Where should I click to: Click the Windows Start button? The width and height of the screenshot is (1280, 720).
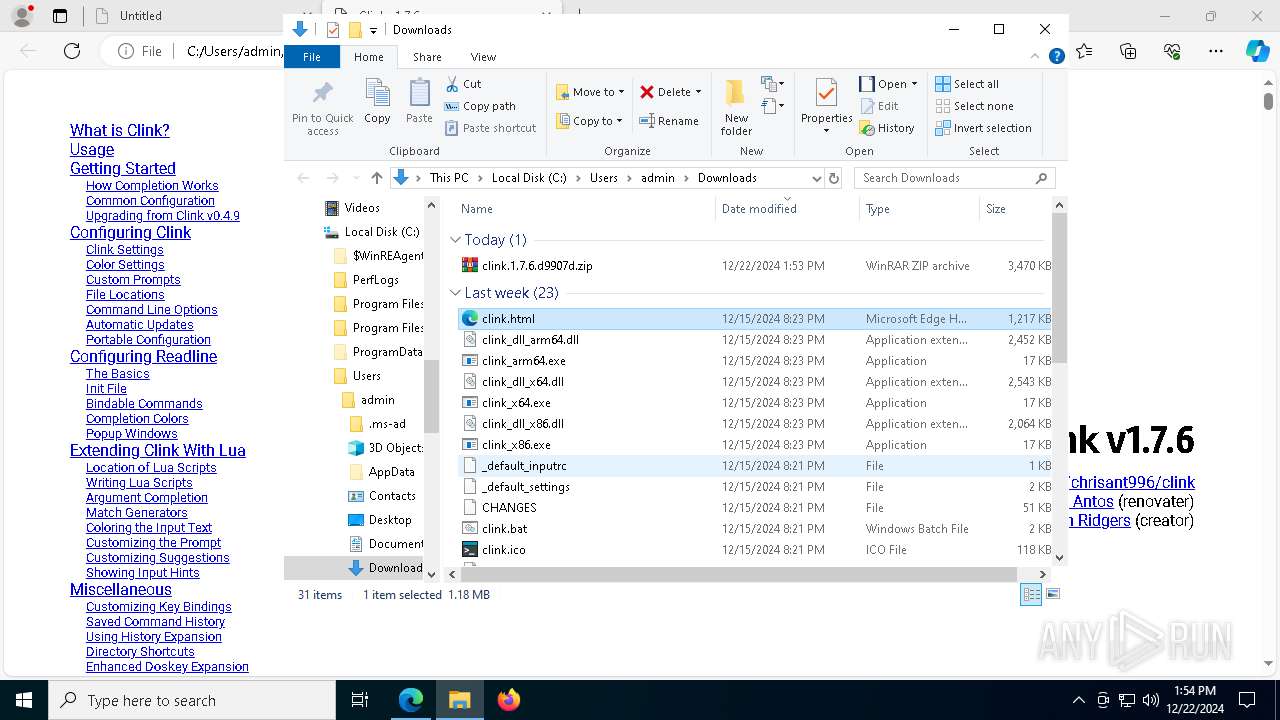click(24, 700)
